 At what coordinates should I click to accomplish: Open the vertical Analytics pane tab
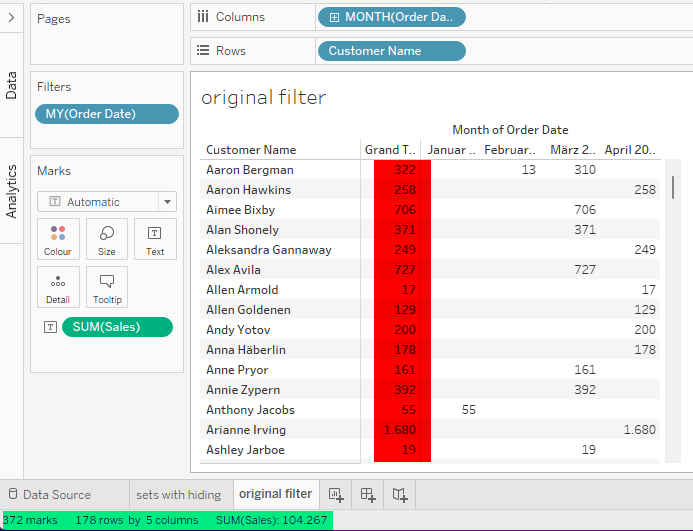coord(11,190)
